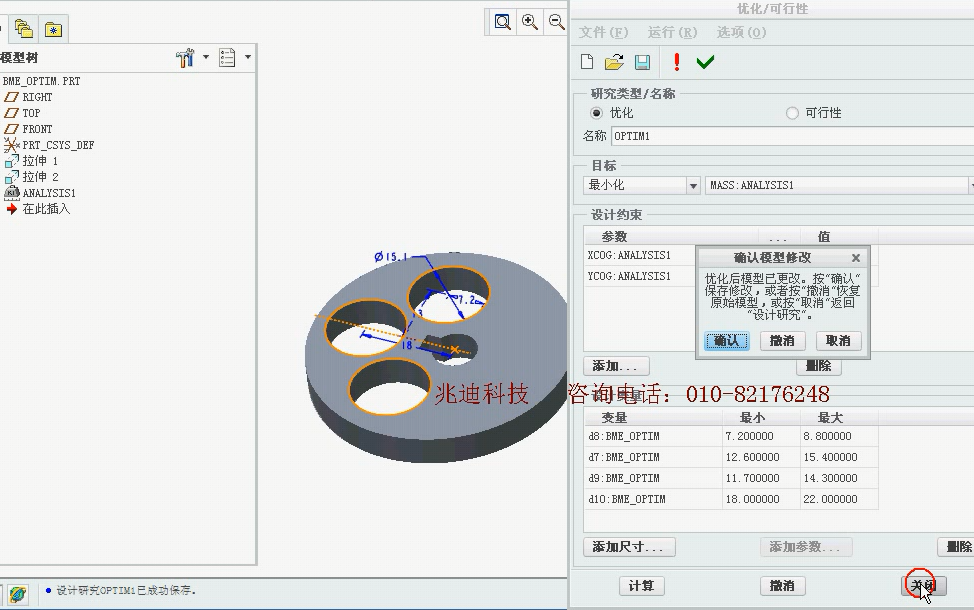The image size is (974, 610).
Task: Open the 运行(R) menu
Action: [671, 31]
